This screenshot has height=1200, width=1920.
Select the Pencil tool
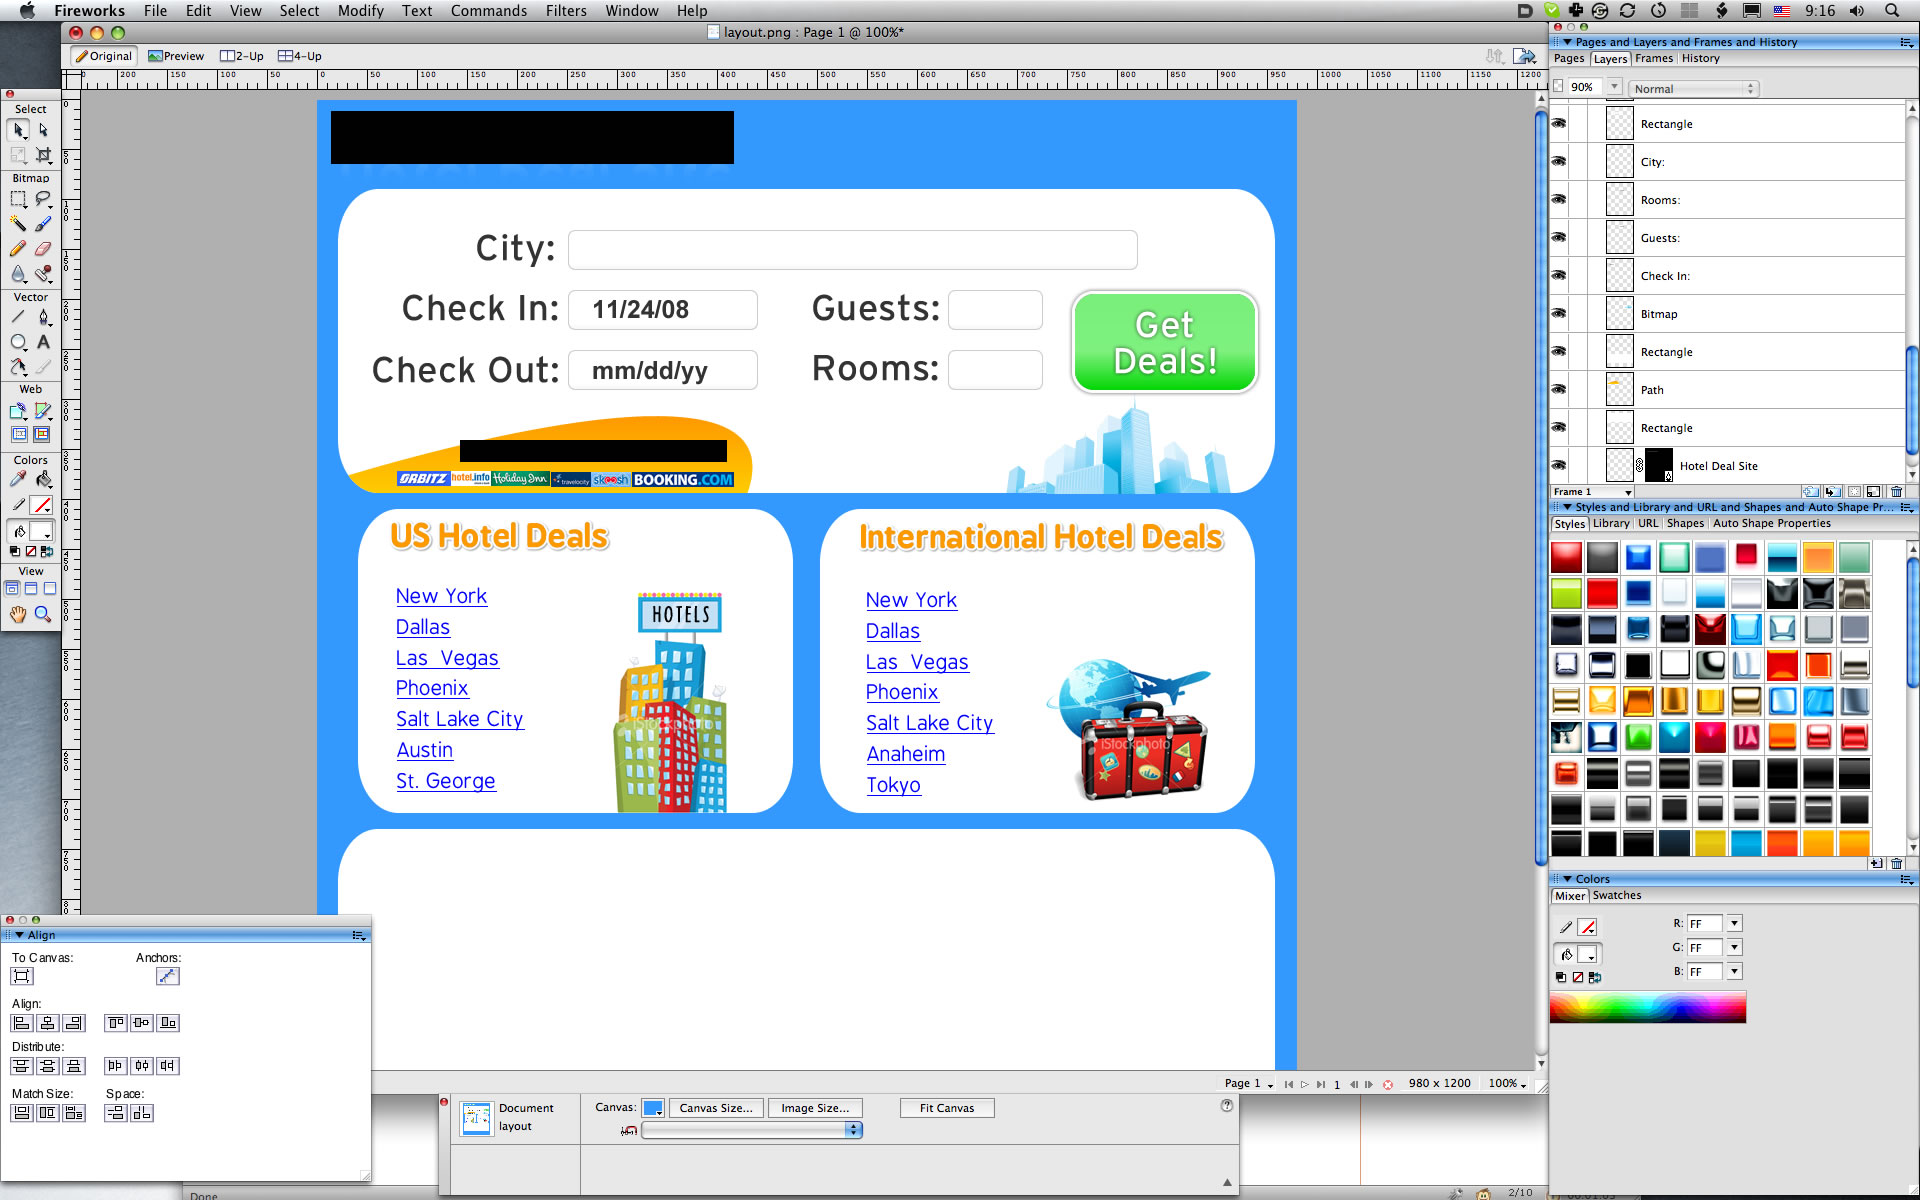tap(18, 248)
